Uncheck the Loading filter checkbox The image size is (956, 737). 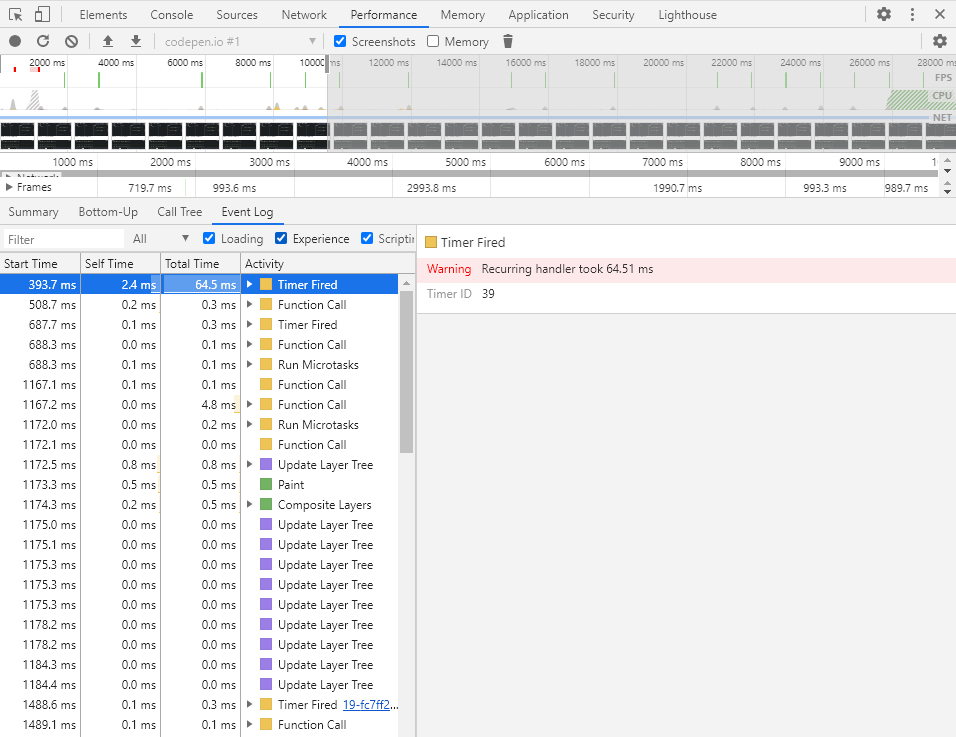click(208, 238)
